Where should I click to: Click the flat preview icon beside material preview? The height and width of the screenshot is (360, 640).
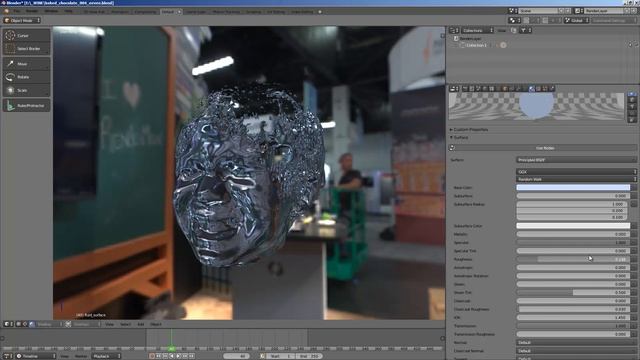[x=632, y=93]
